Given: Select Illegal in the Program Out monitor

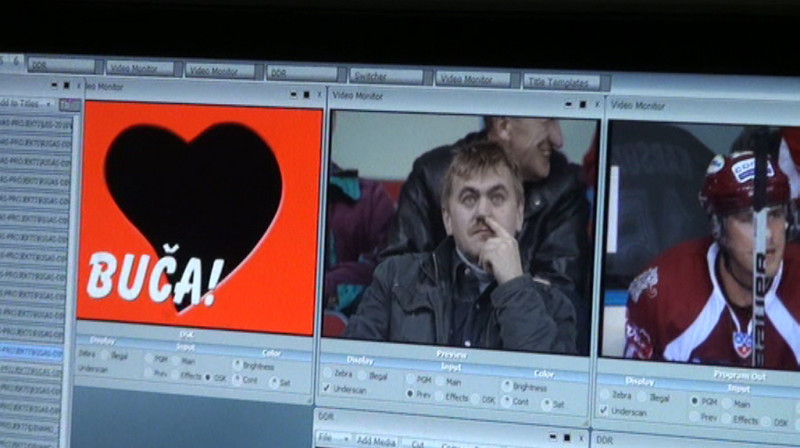Looking at the screenshot, I should 642,397.
